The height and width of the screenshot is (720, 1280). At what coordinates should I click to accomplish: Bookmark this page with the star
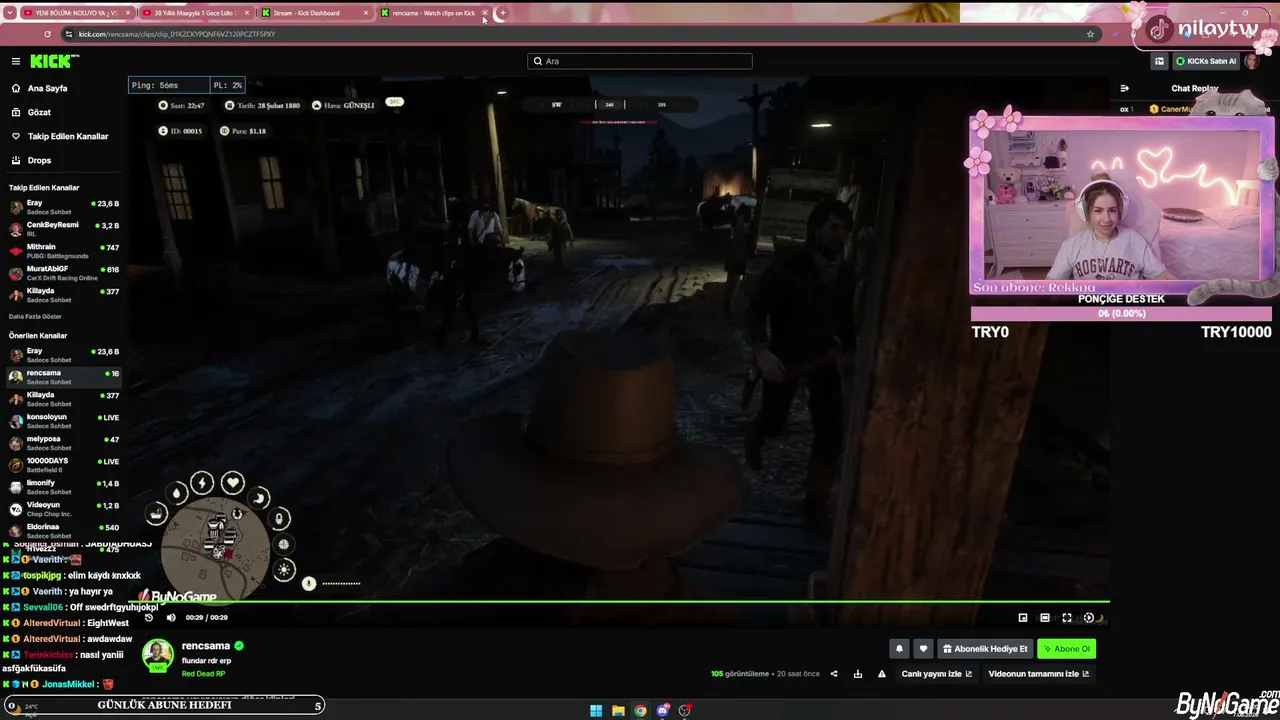1090,34
